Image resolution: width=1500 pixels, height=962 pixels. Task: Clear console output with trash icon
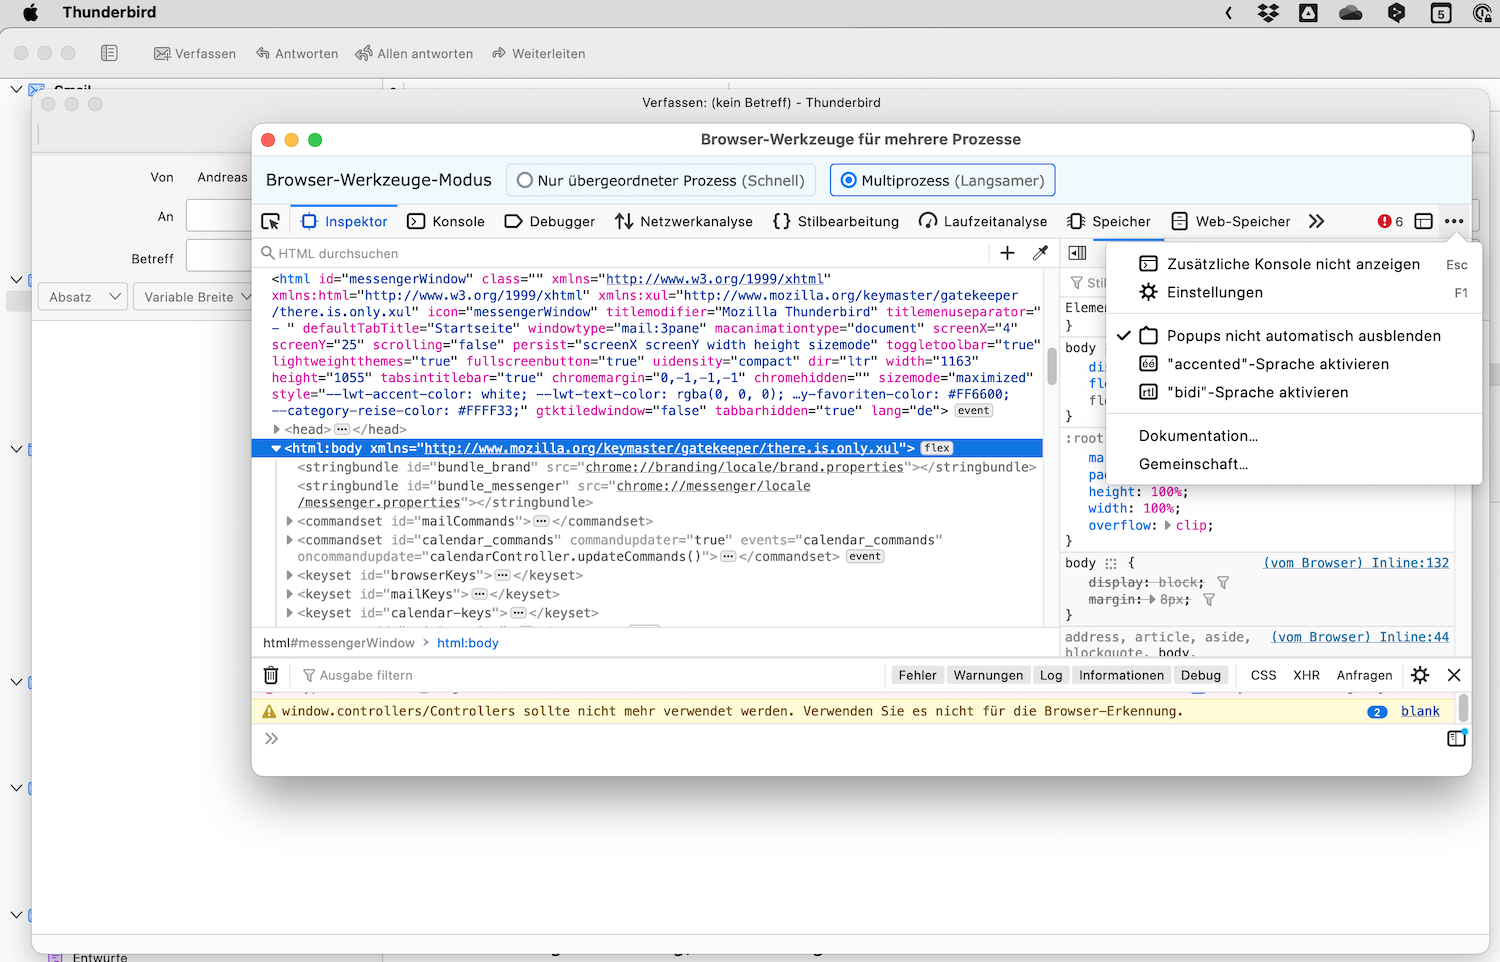[x=271, y=675]
